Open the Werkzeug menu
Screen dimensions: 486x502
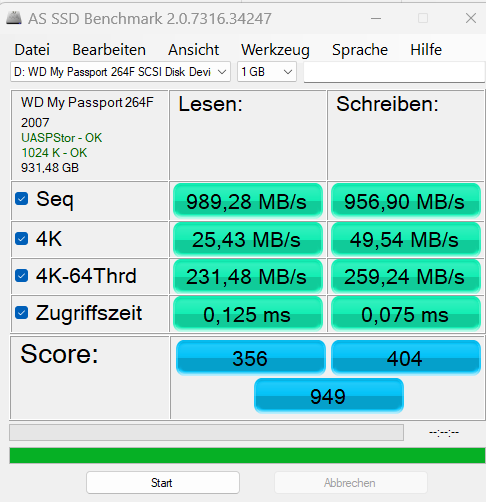tap(275, 50)
